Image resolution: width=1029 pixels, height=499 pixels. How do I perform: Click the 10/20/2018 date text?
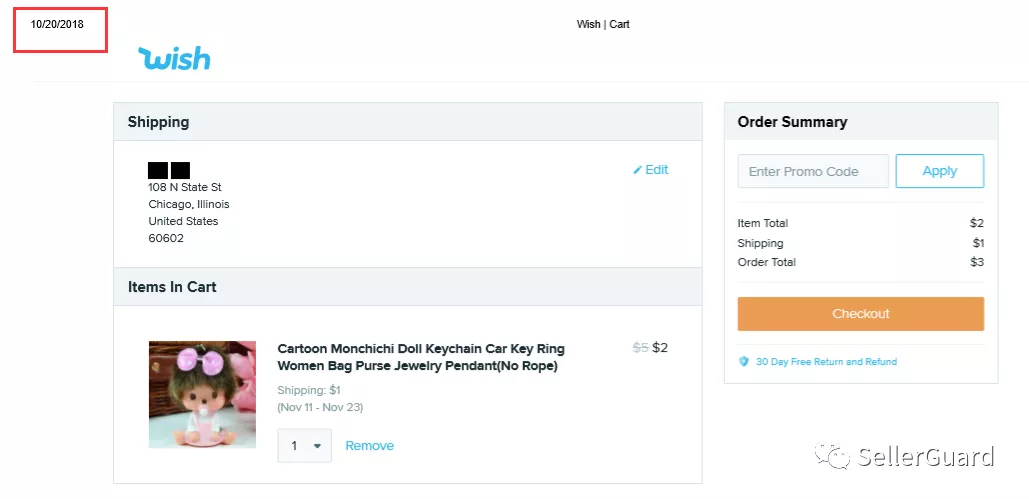pyautogui.click(x=57, y=24)
